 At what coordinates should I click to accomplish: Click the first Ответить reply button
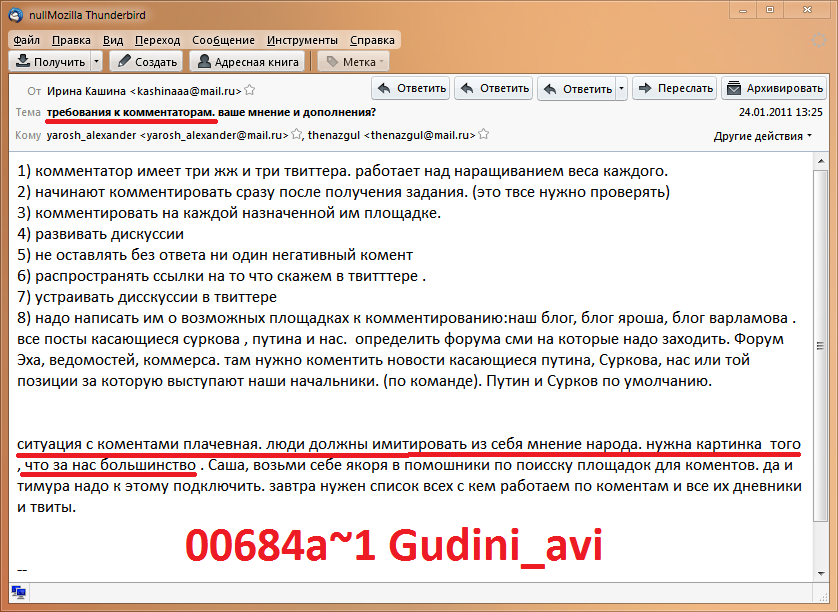(x=410, y=88)
